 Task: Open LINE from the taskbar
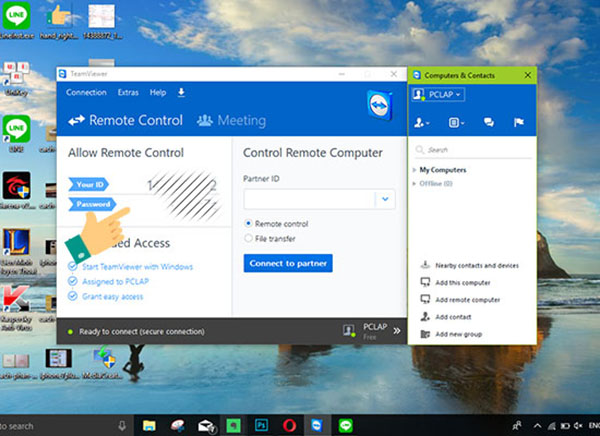coord(346,426)
